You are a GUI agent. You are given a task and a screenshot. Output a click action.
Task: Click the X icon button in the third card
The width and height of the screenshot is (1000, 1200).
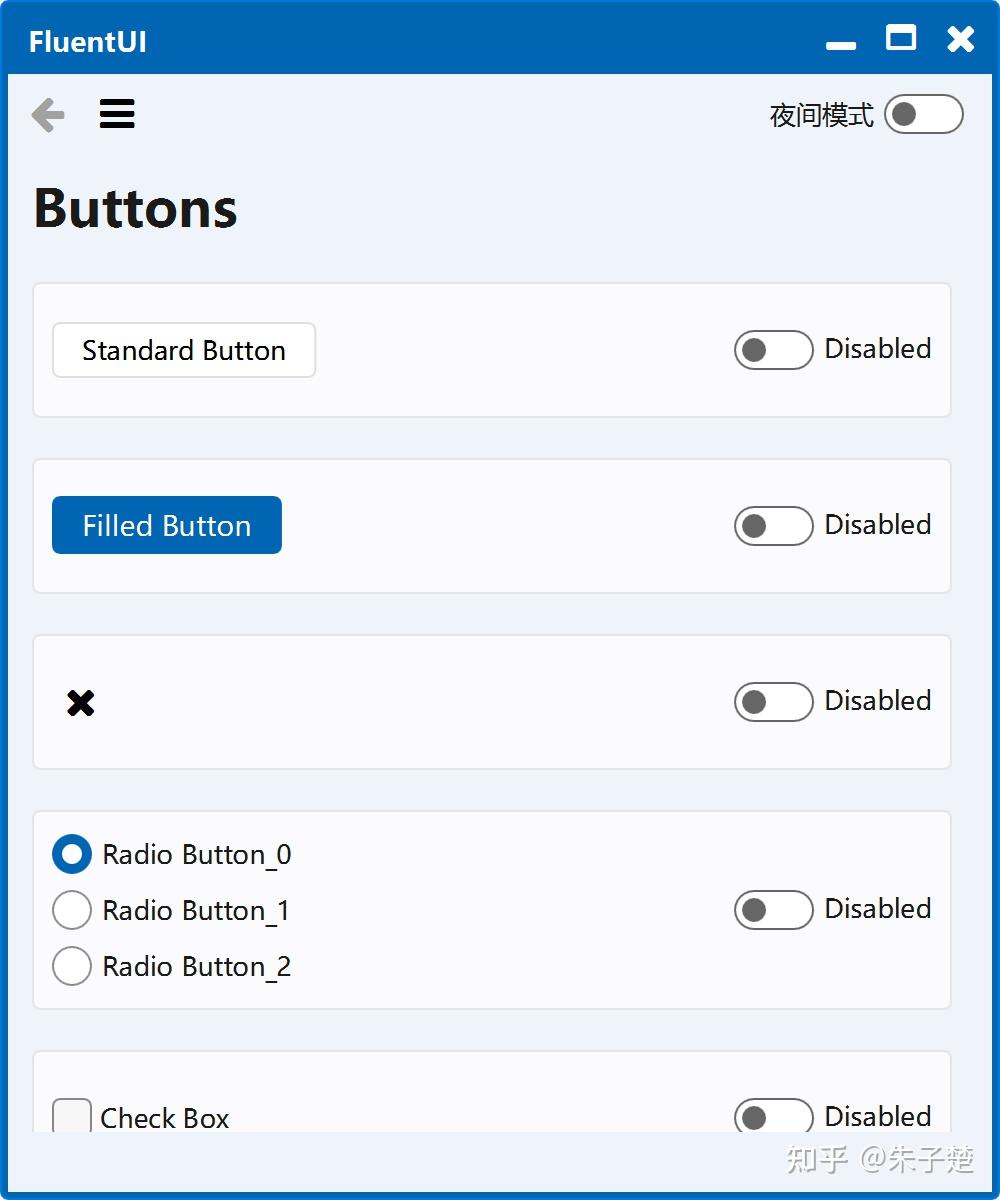point(79,702)
